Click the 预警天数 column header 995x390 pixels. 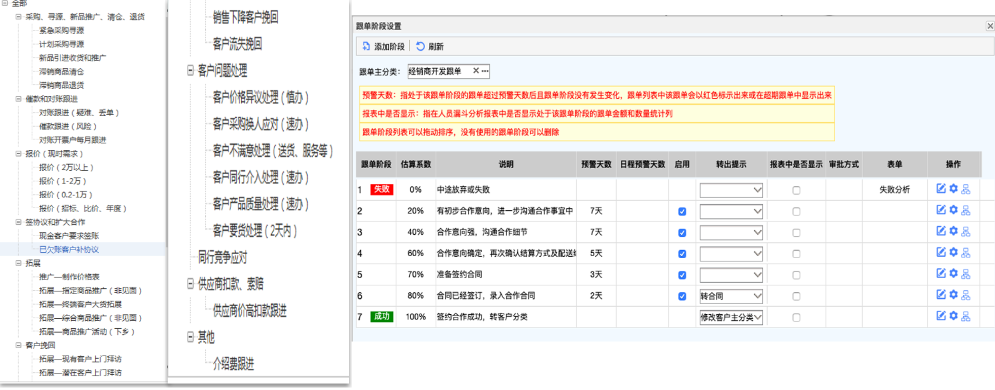(x=596, y=164)
